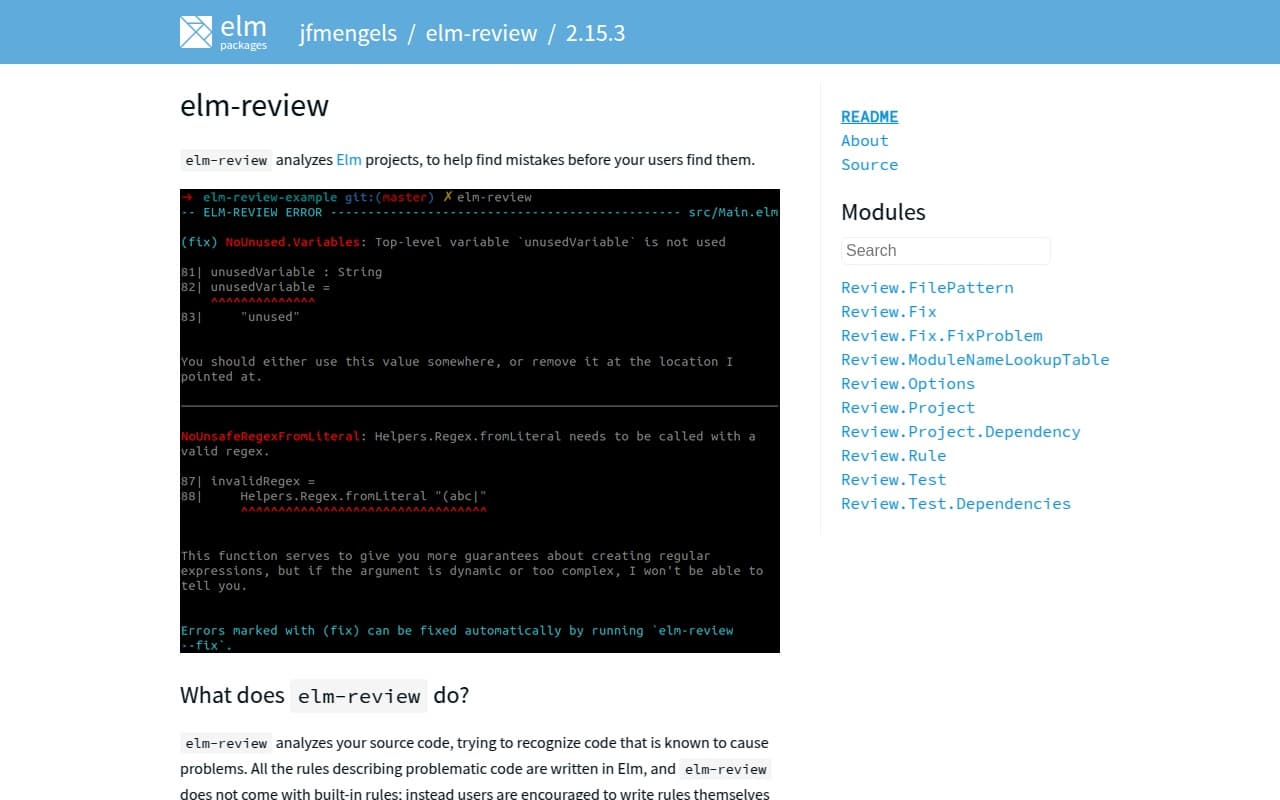Screen dimensions: 1280x800
Task: Open Review.Fix module
Action: 889,312
